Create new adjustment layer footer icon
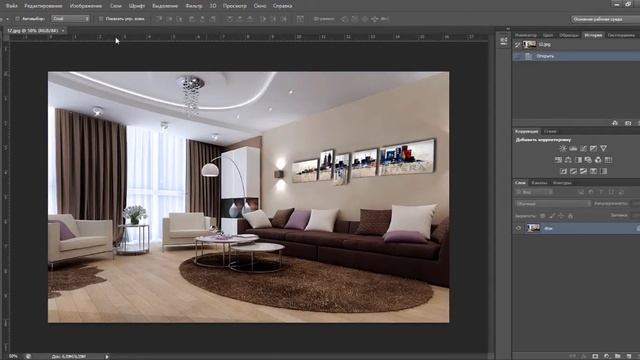This screenshot has height=360, width=640. [606, 356]
